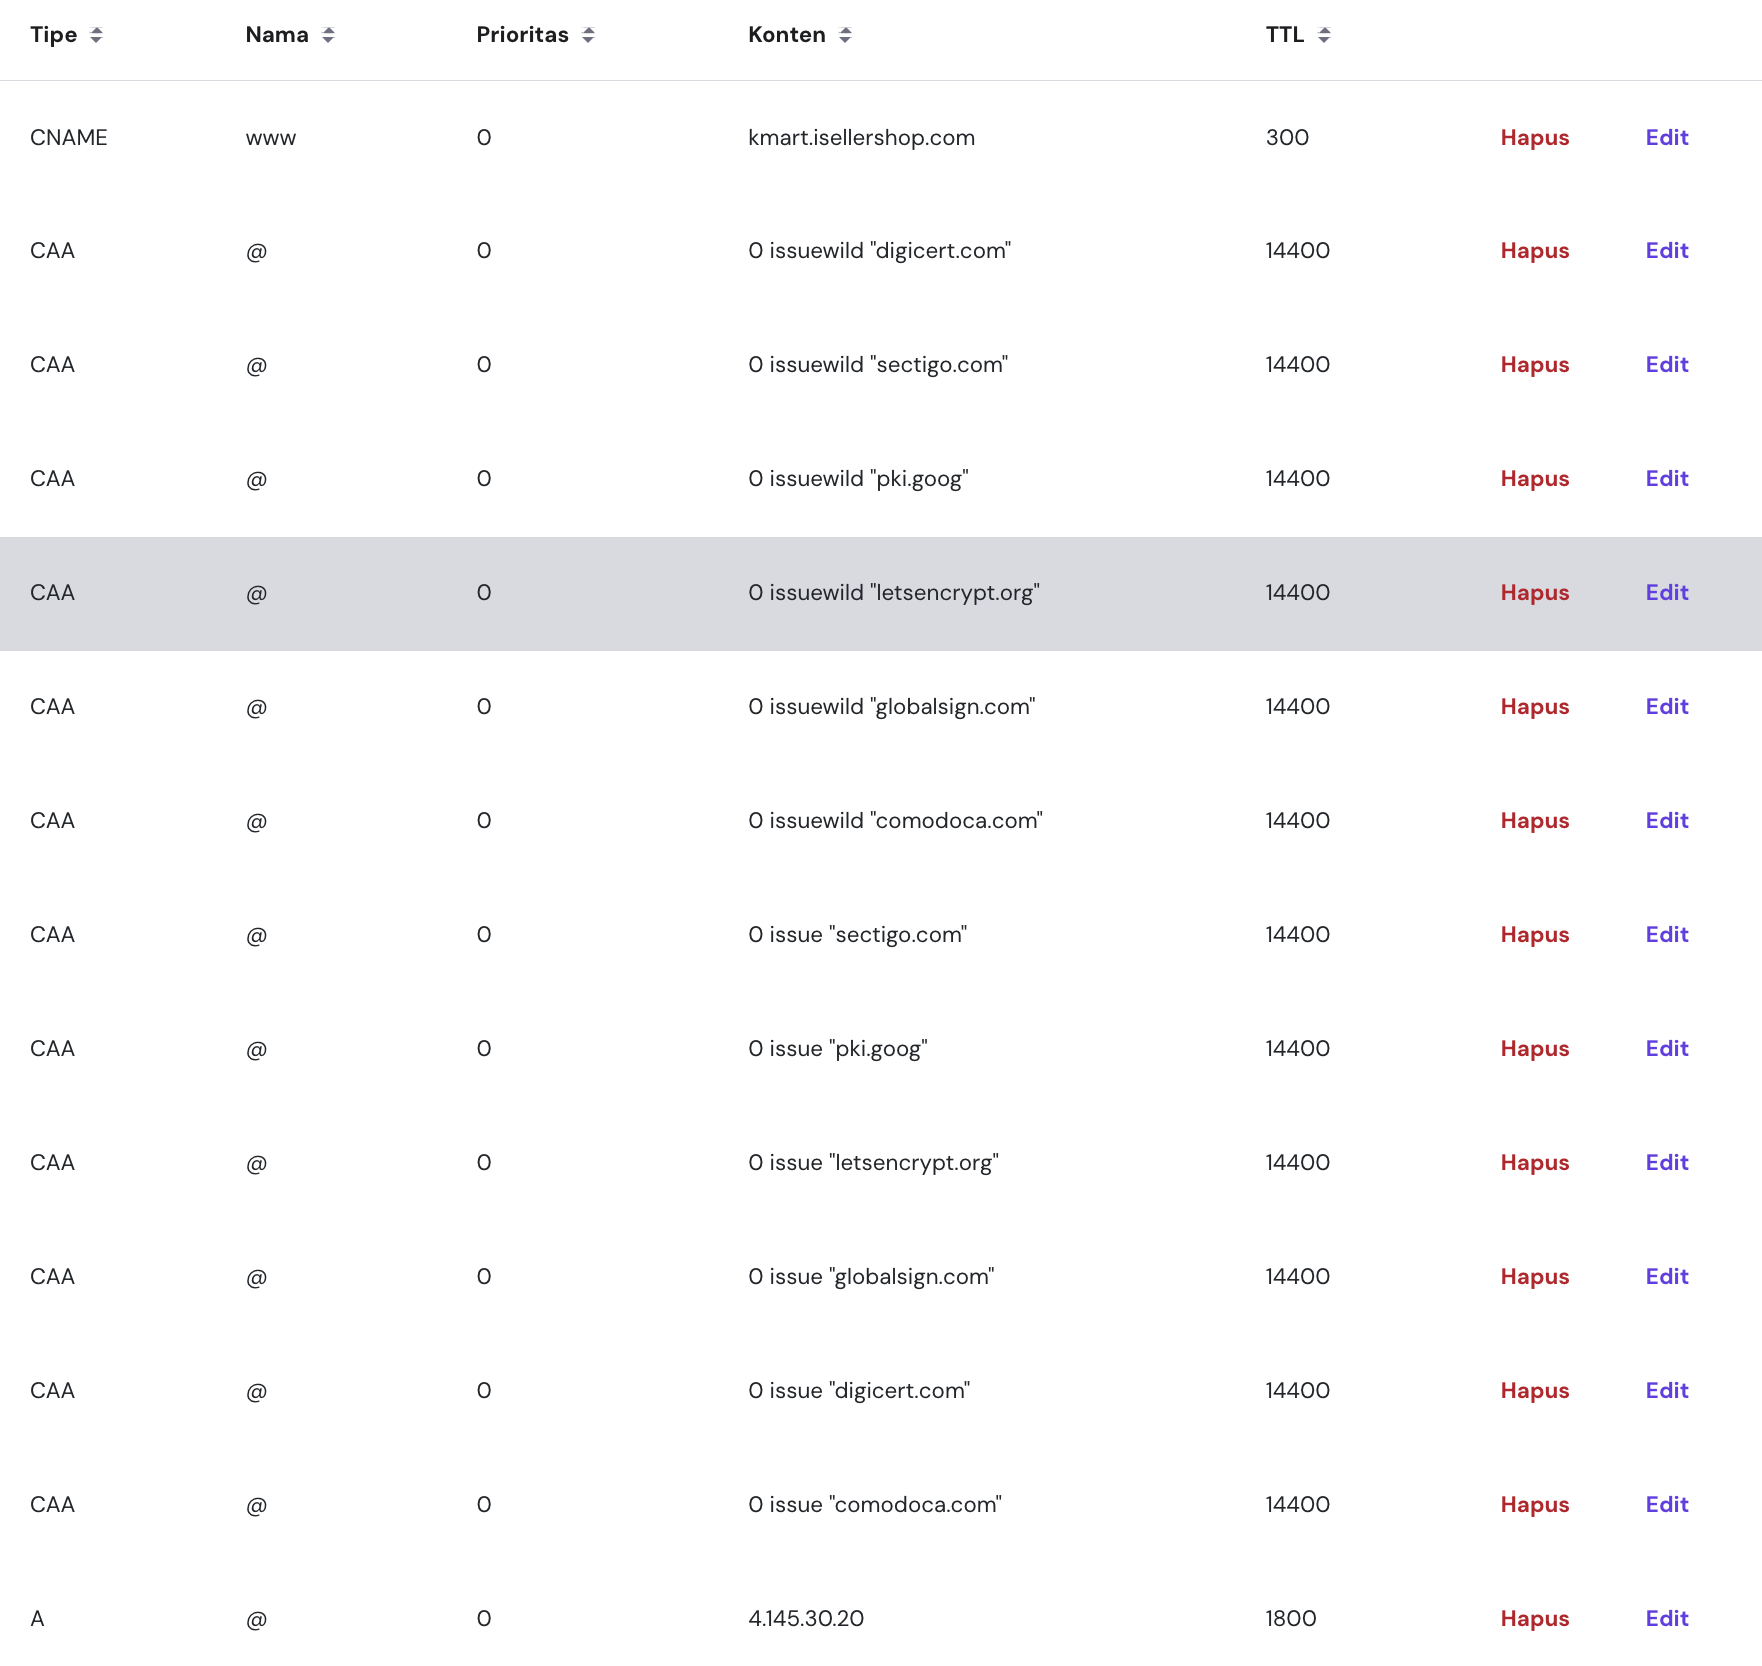Edit the issue globalsign.com record
1762x1666 pixels.
click(1666, 1277)
